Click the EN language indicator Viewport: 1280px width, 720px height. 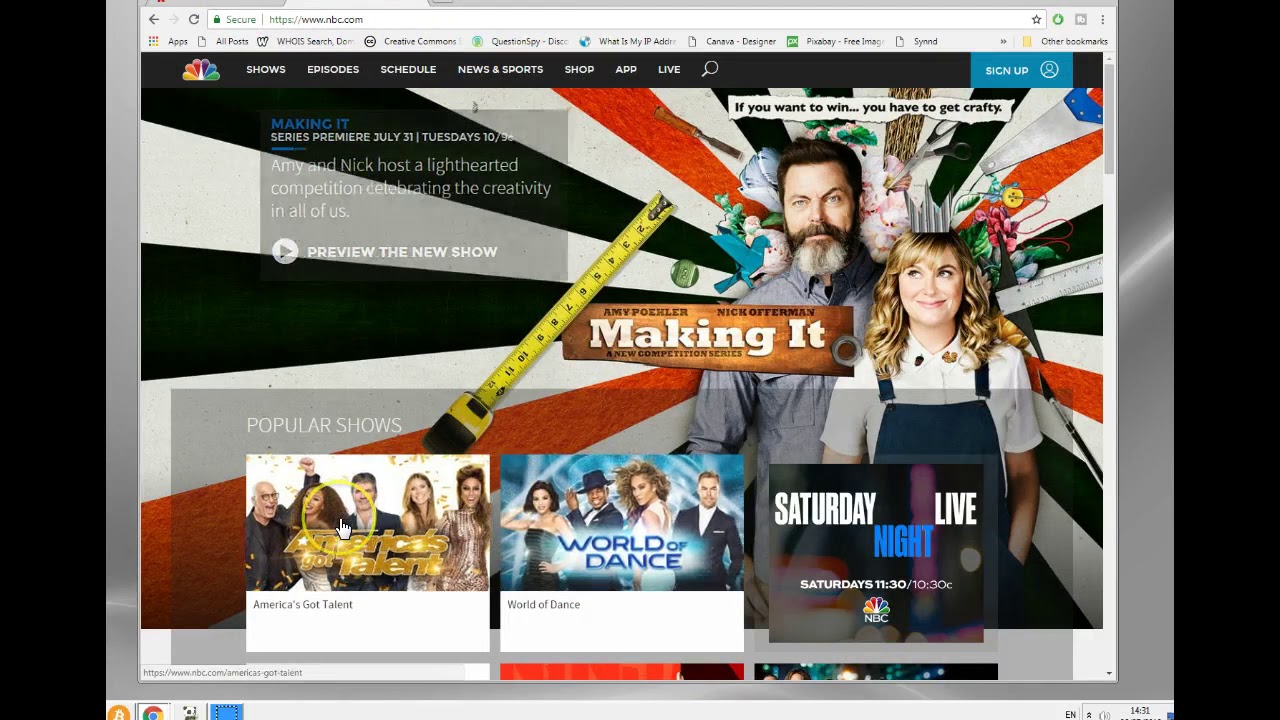(x=1071, y=715)
